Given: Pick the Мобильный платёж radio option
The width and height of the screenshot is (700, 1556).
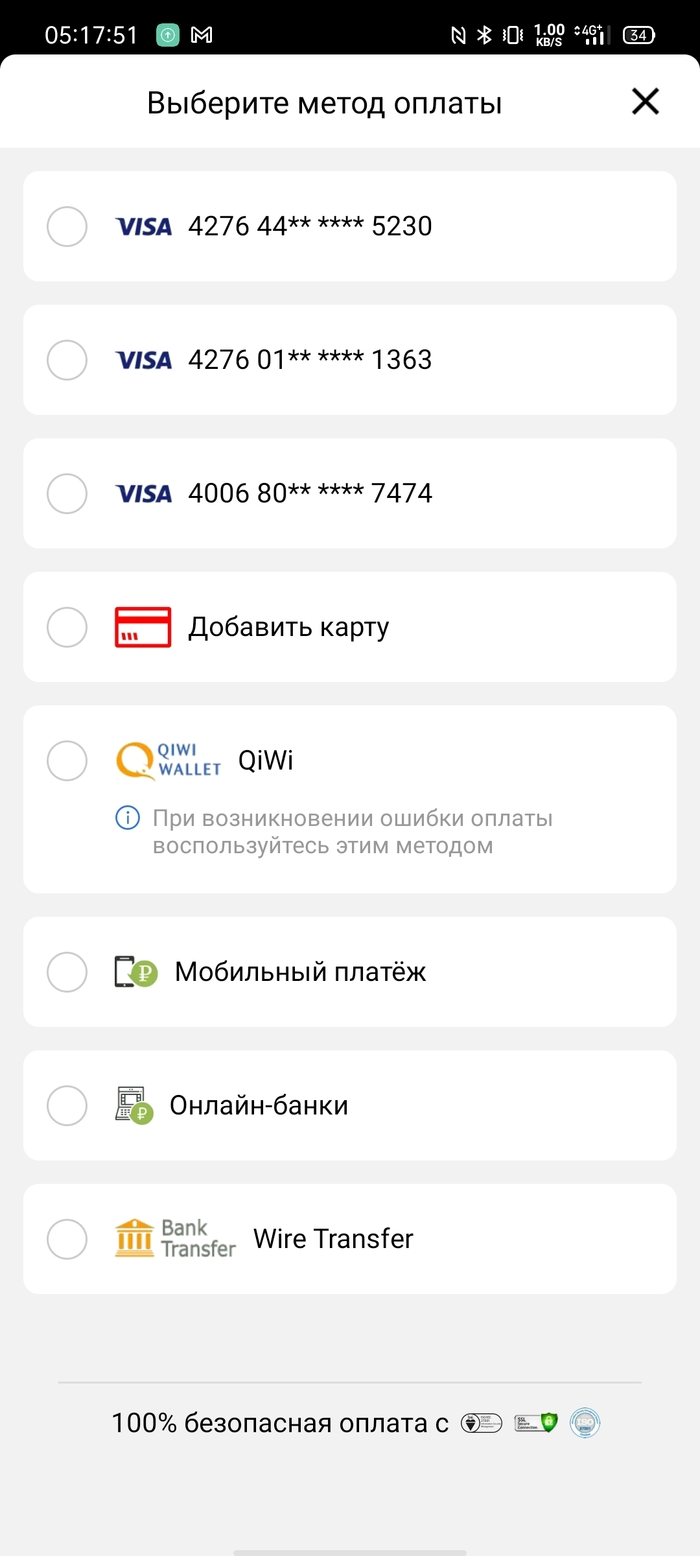Looking at the screenshot, I should pyautogui.click(x=67, y=972).
